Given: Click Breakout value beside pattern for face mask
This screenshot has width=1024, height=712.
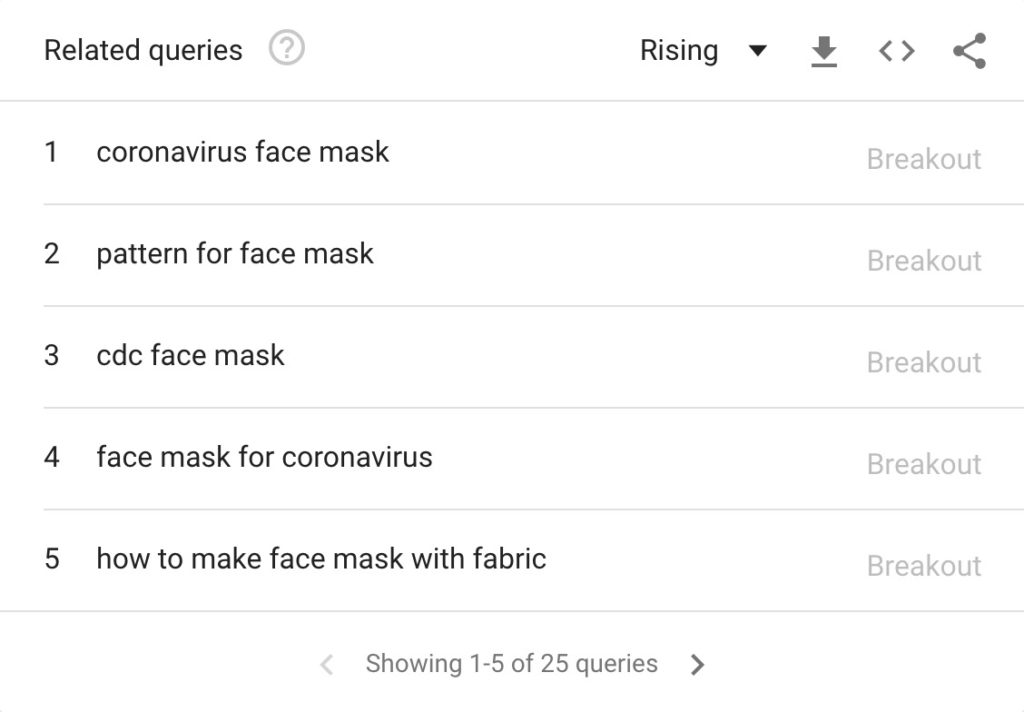Looking at the screenshot, I should (x=923, y=261).
